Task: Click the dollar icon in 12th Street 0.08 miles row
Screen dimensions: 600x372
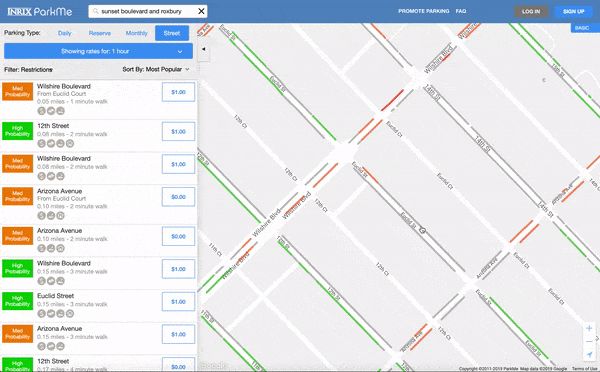Action: click(41, 144)
